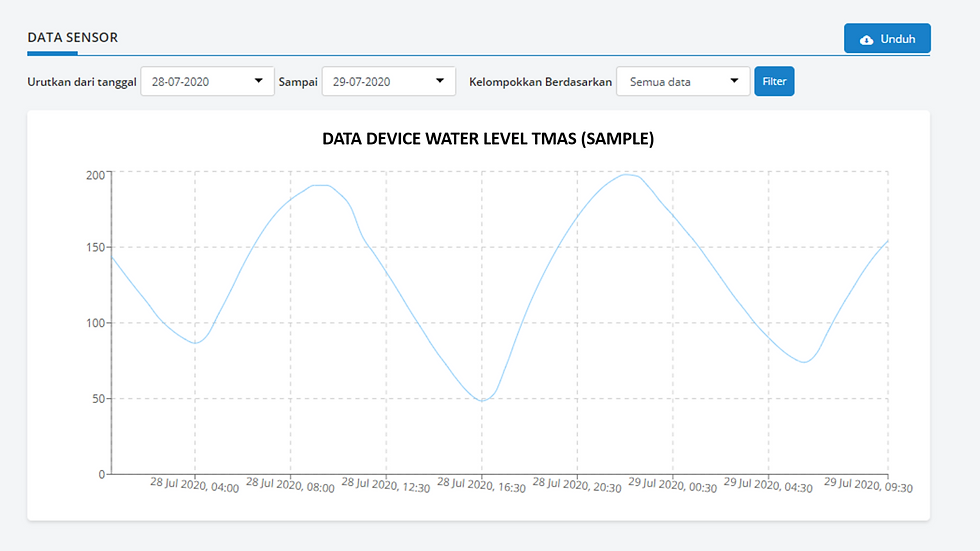Image resolution: width=980 pixels, height=551 pixels.
Task: Click the 28 Jul 2020, 16:30 axis label
Action: 481,485
